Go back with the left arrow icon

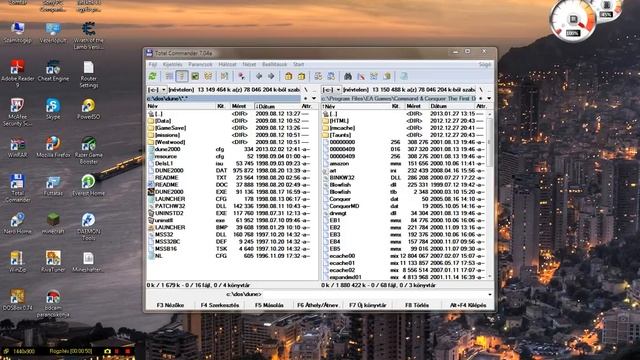(x=258, y=76)
